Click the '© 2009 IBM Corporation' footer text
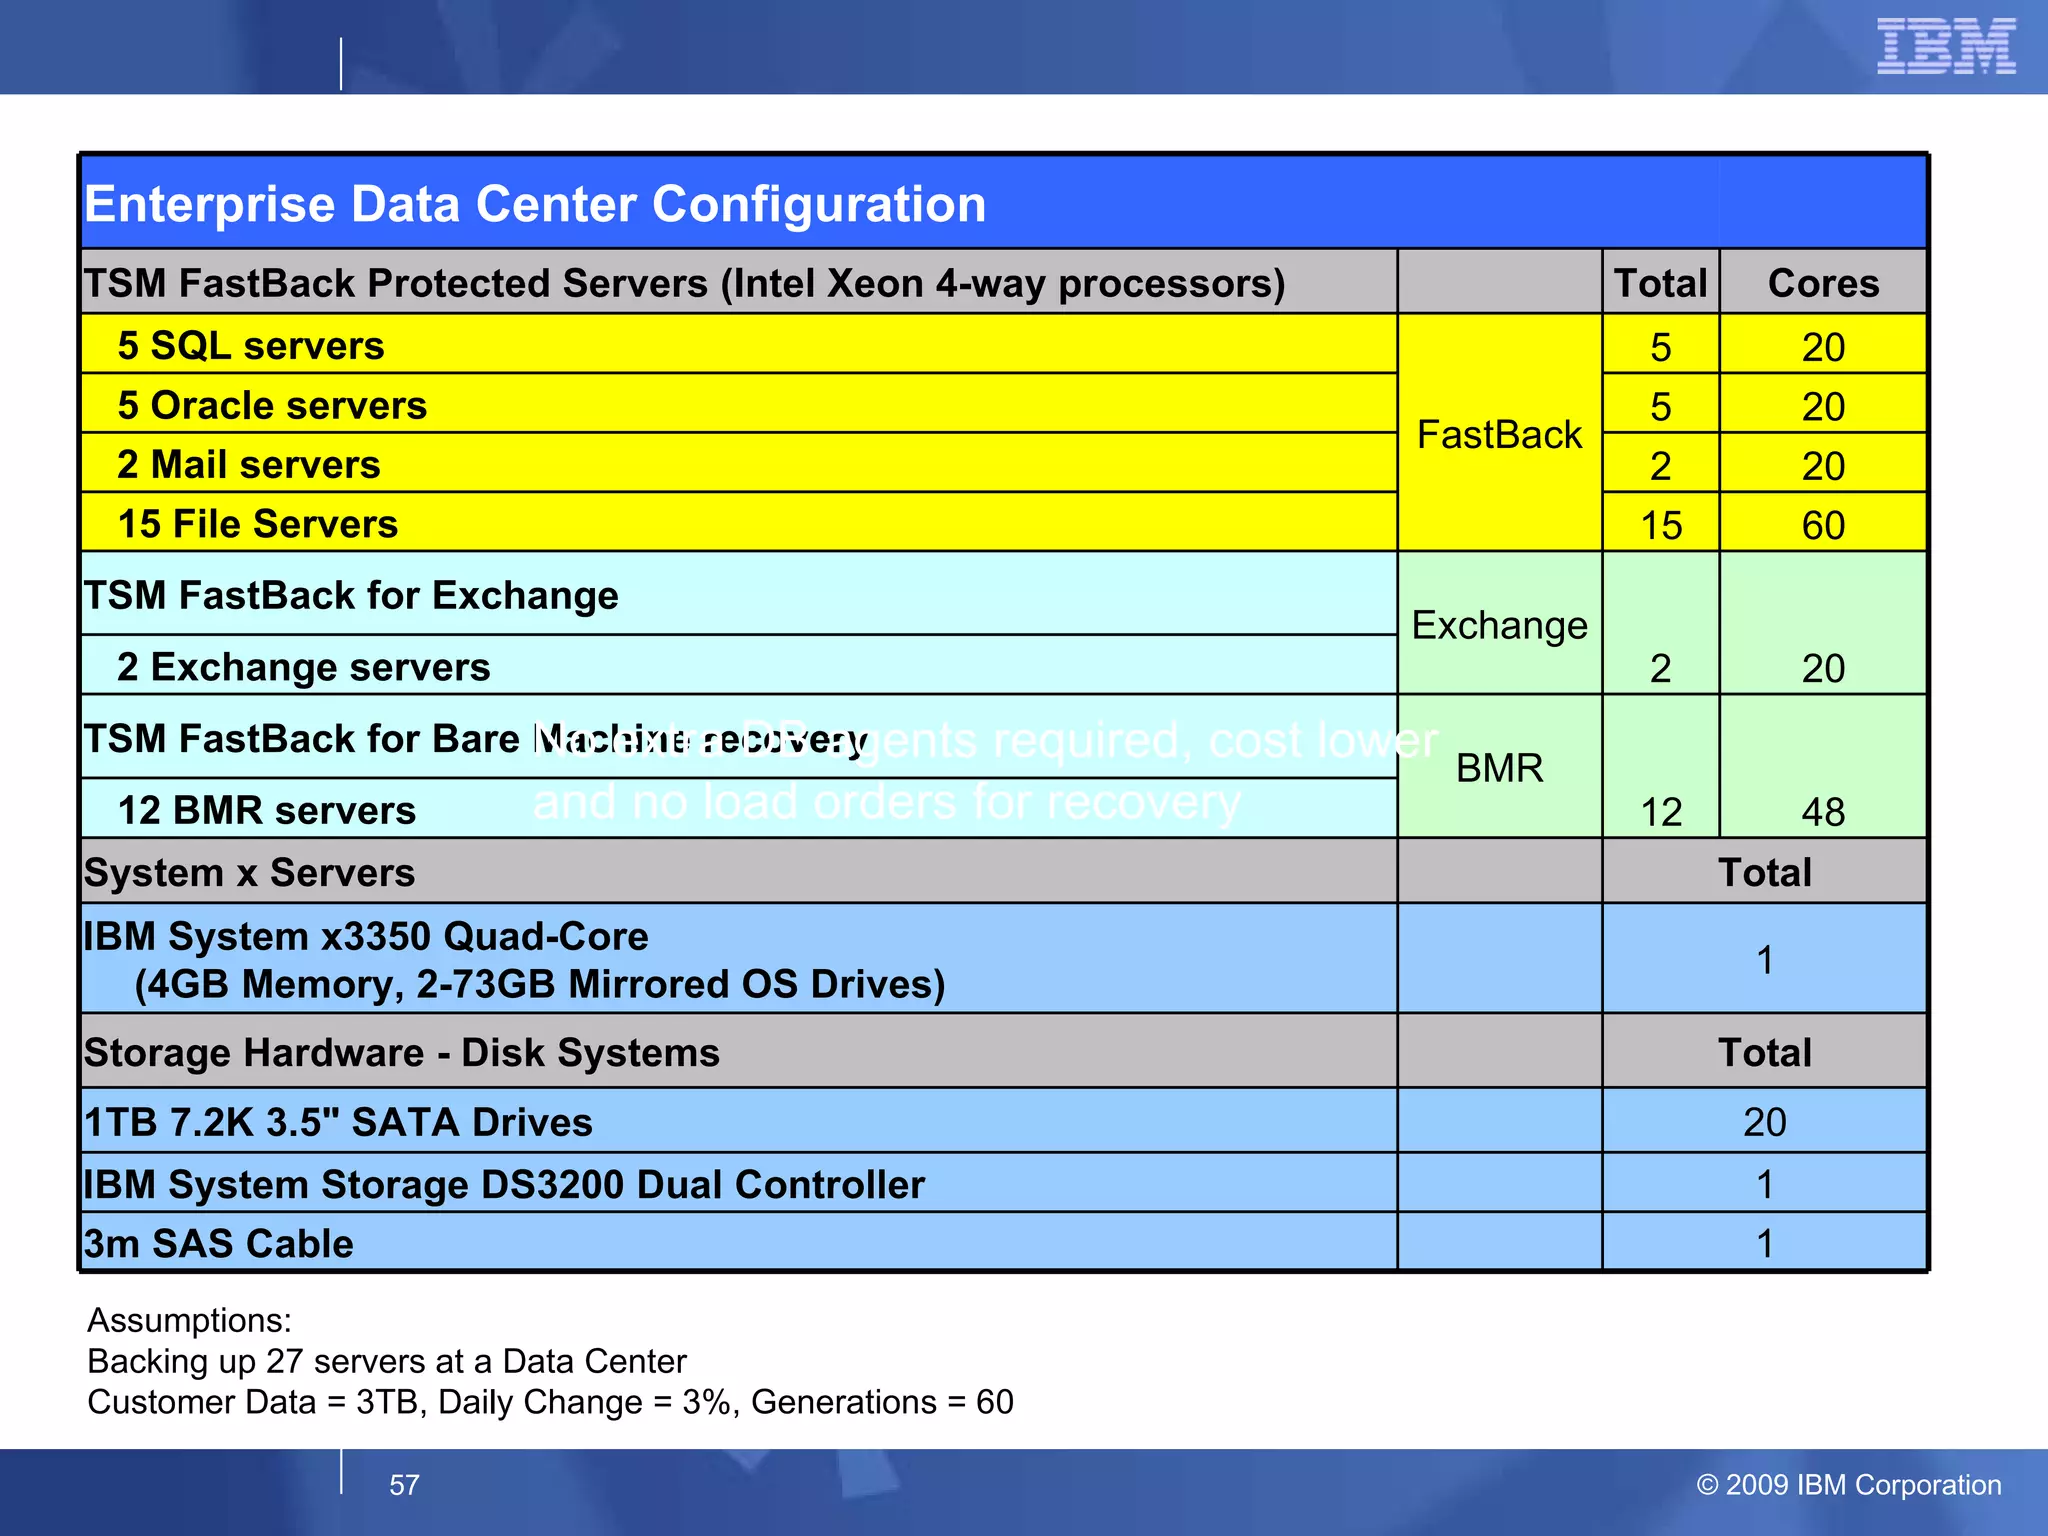Viewport: 2048px width, 1536px height. (x=1849, y=1485)
